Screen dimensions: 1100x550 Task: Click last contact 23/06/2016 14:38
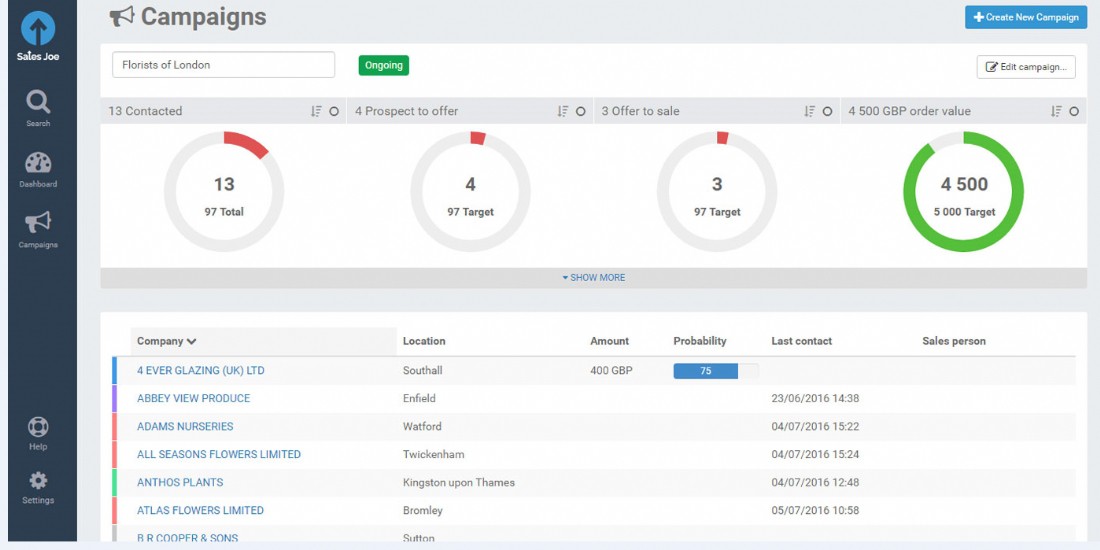coord(815,398)
